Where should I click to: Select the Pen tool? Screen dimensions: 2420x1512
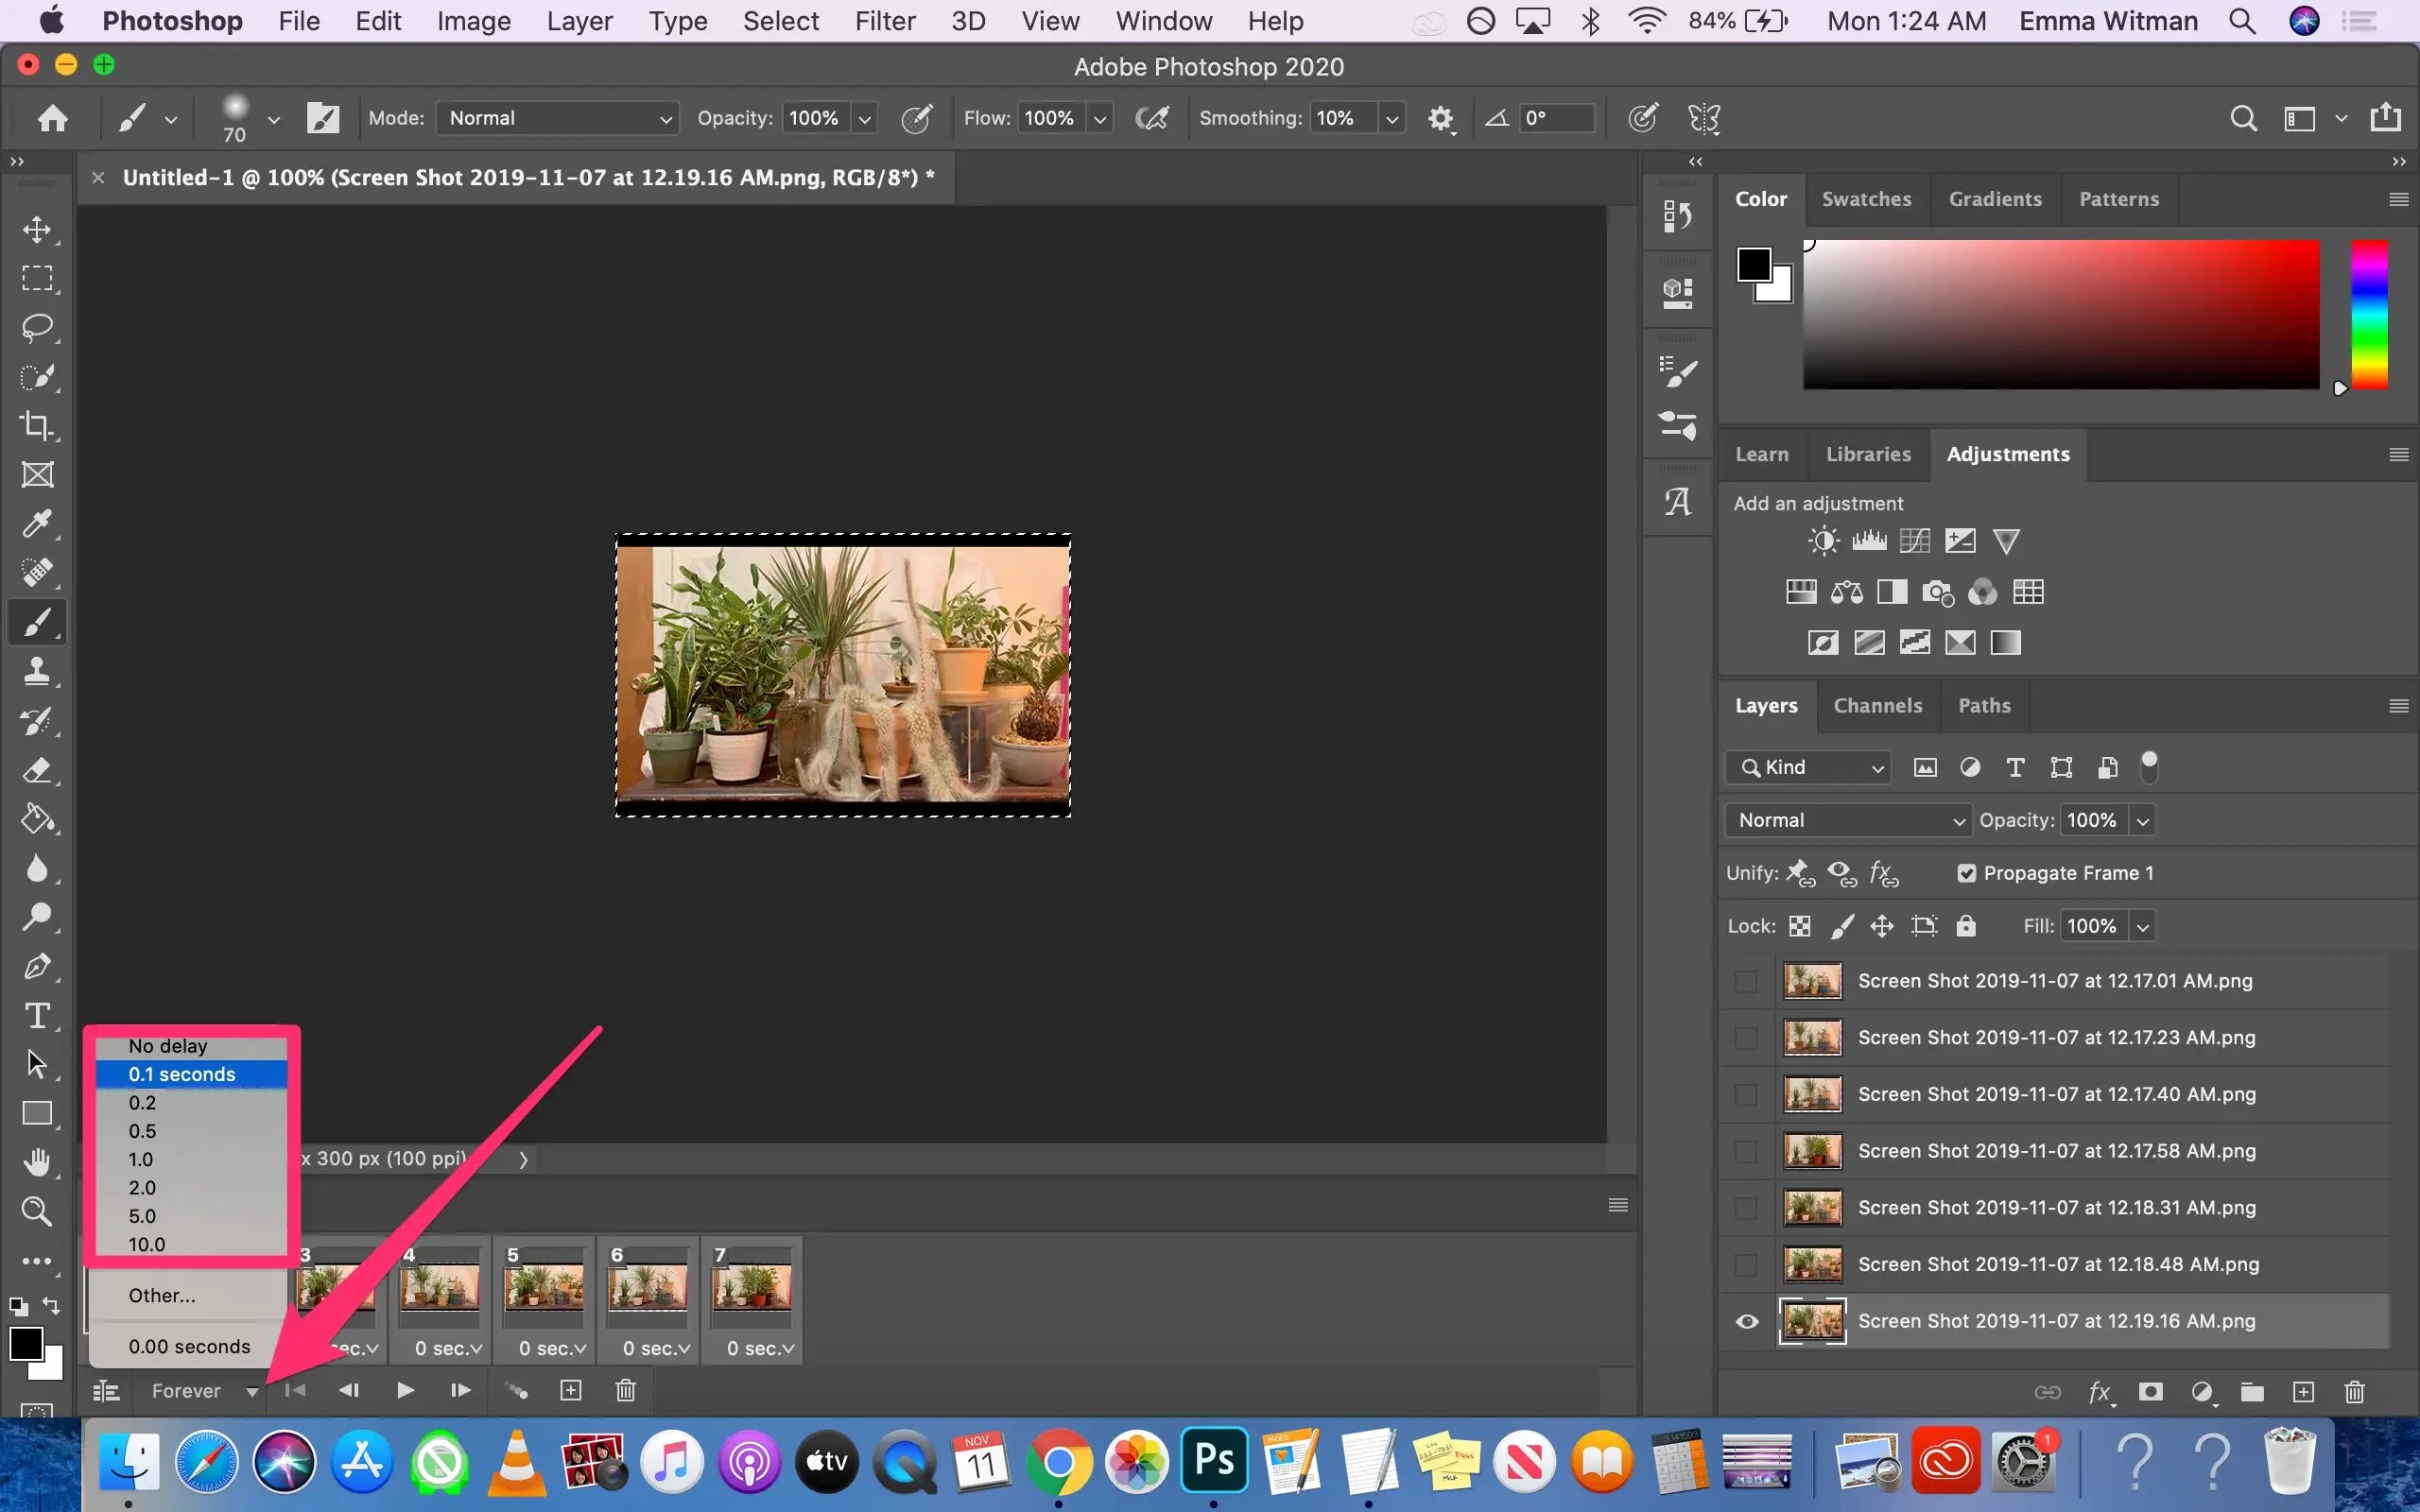tap(37, 967)
